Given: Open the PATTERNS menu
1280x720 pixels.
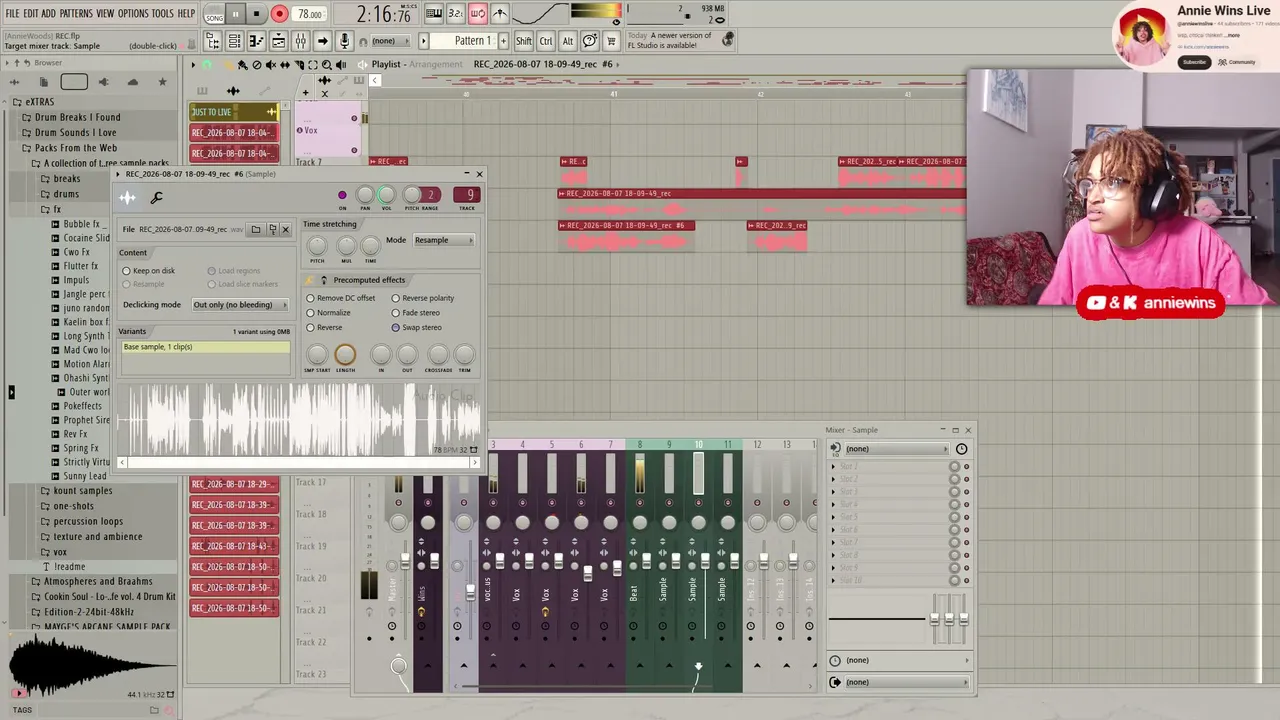Looking at the screenshot, I should [x=76, y=14].
